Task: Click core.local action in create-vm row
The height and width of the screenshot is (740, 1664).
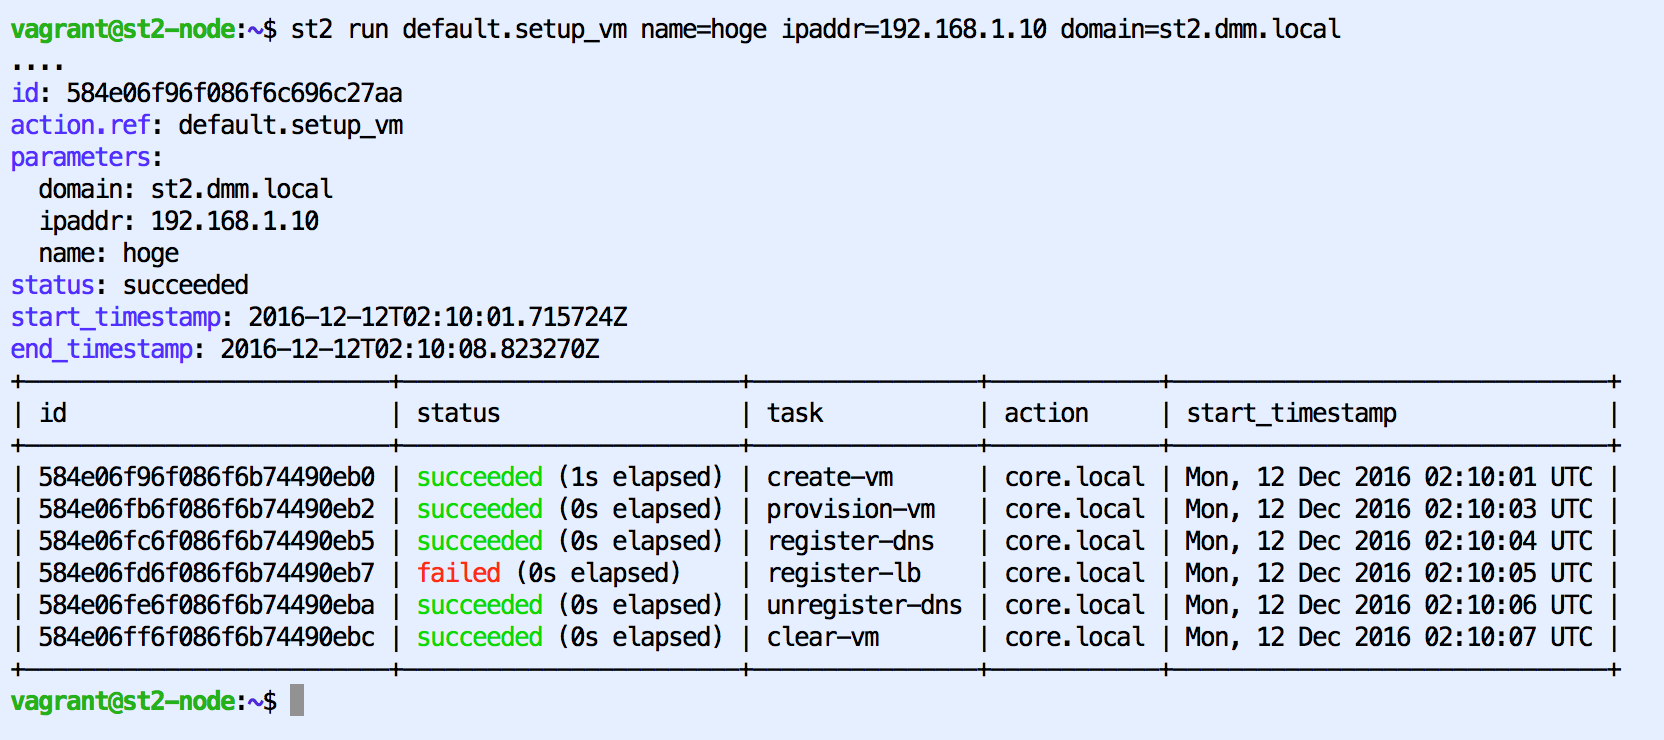Action: coord(1074,477)
